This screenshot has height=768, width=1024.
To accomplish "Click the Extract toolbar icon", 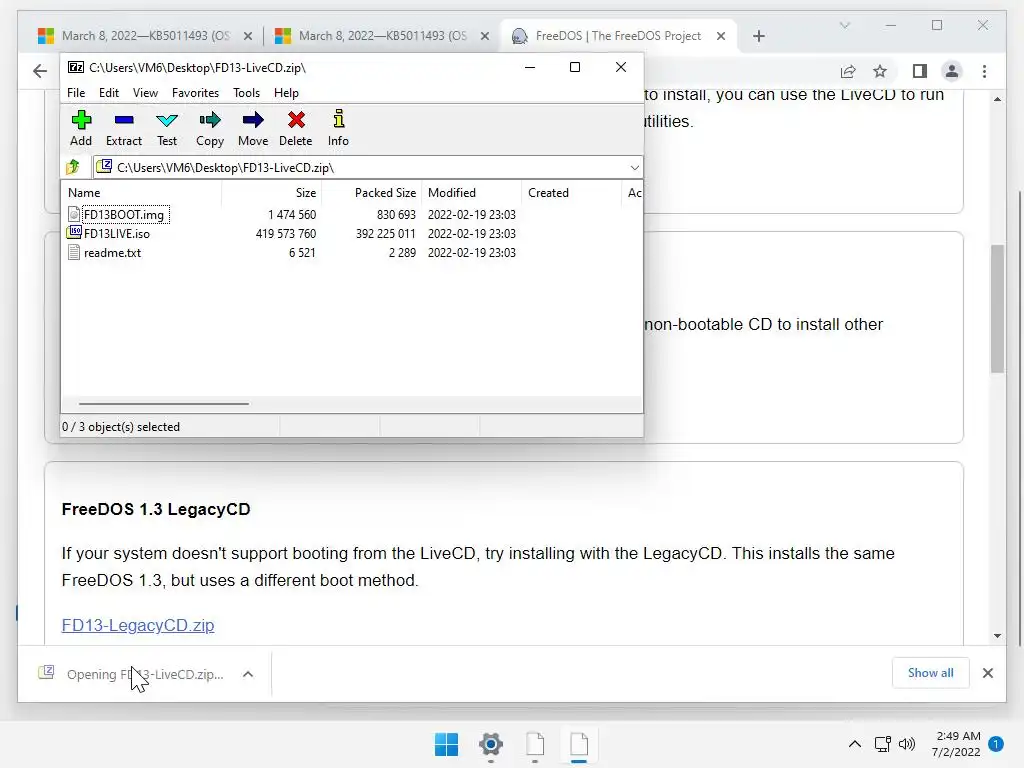I will coord(123,128).
